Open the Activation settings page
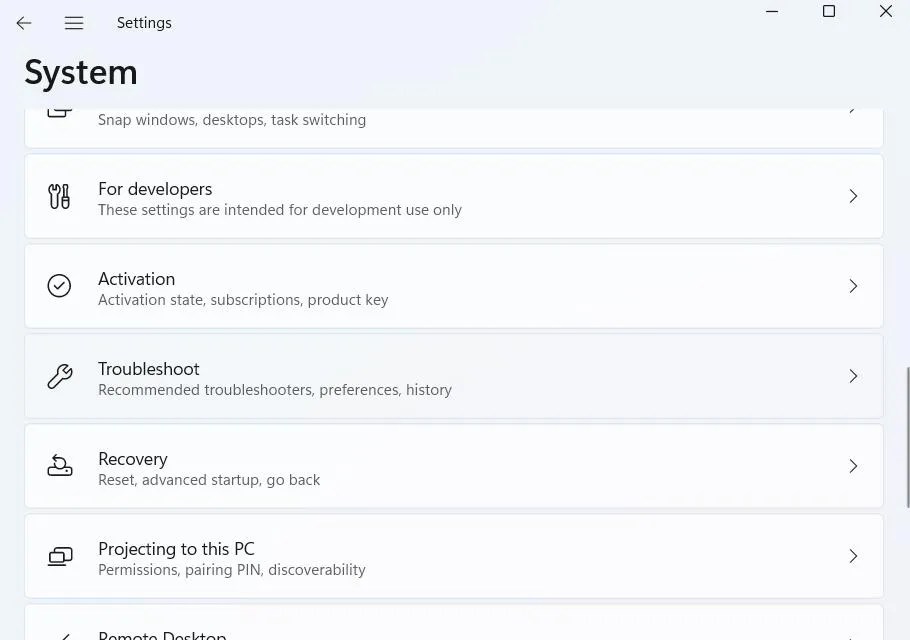This screenshot has width=910, height=640. (x=454, y=286)
